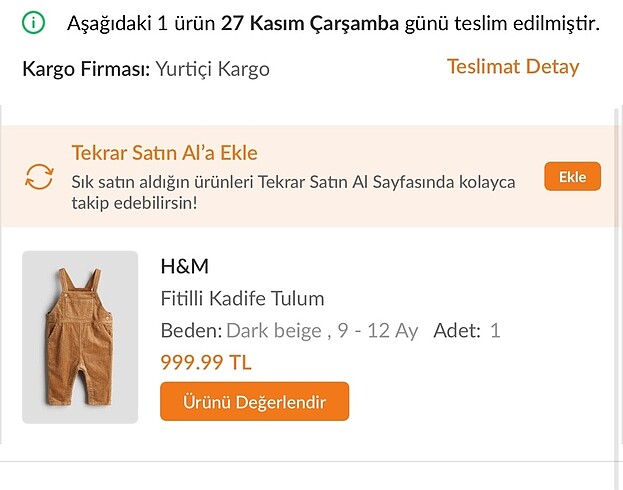Click the H&M brand name
The width and height of the screenshot is (623, 490).
click(184, 266)
